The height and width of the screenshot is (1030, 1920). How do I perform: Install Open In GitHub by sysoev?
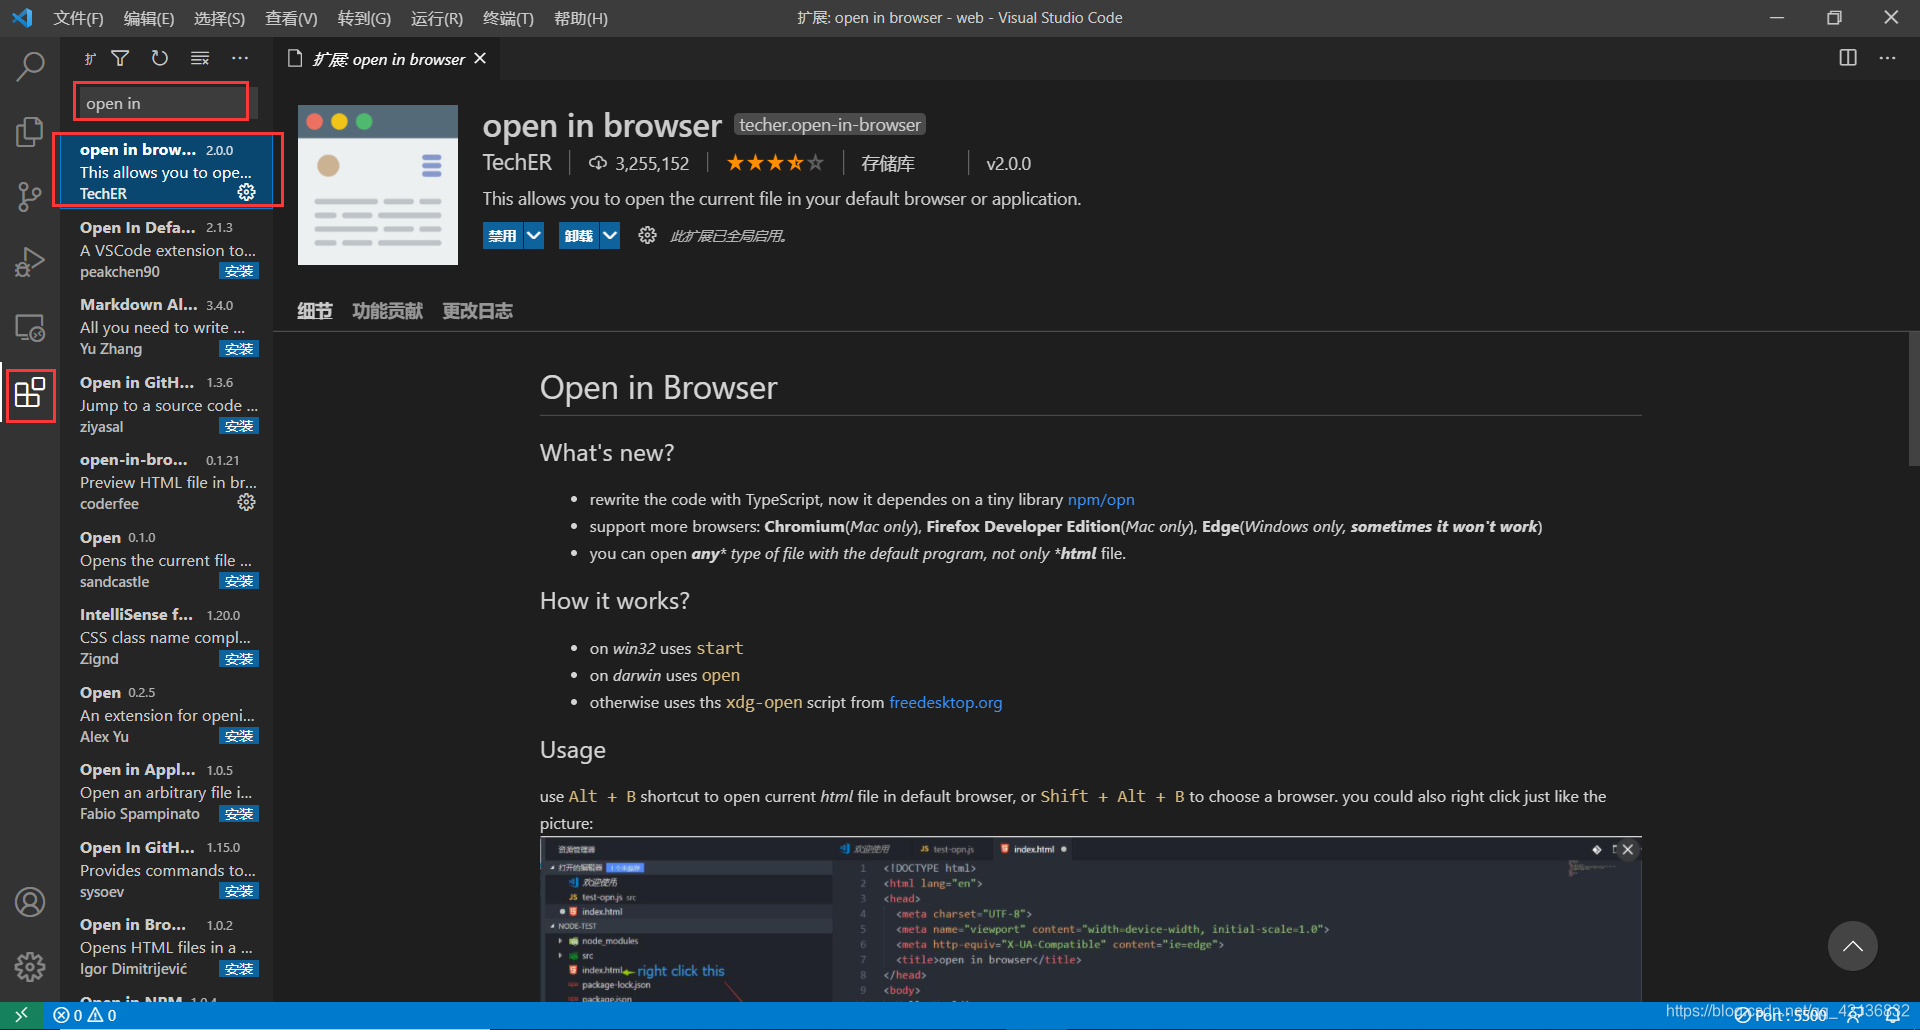pos(239,891)
